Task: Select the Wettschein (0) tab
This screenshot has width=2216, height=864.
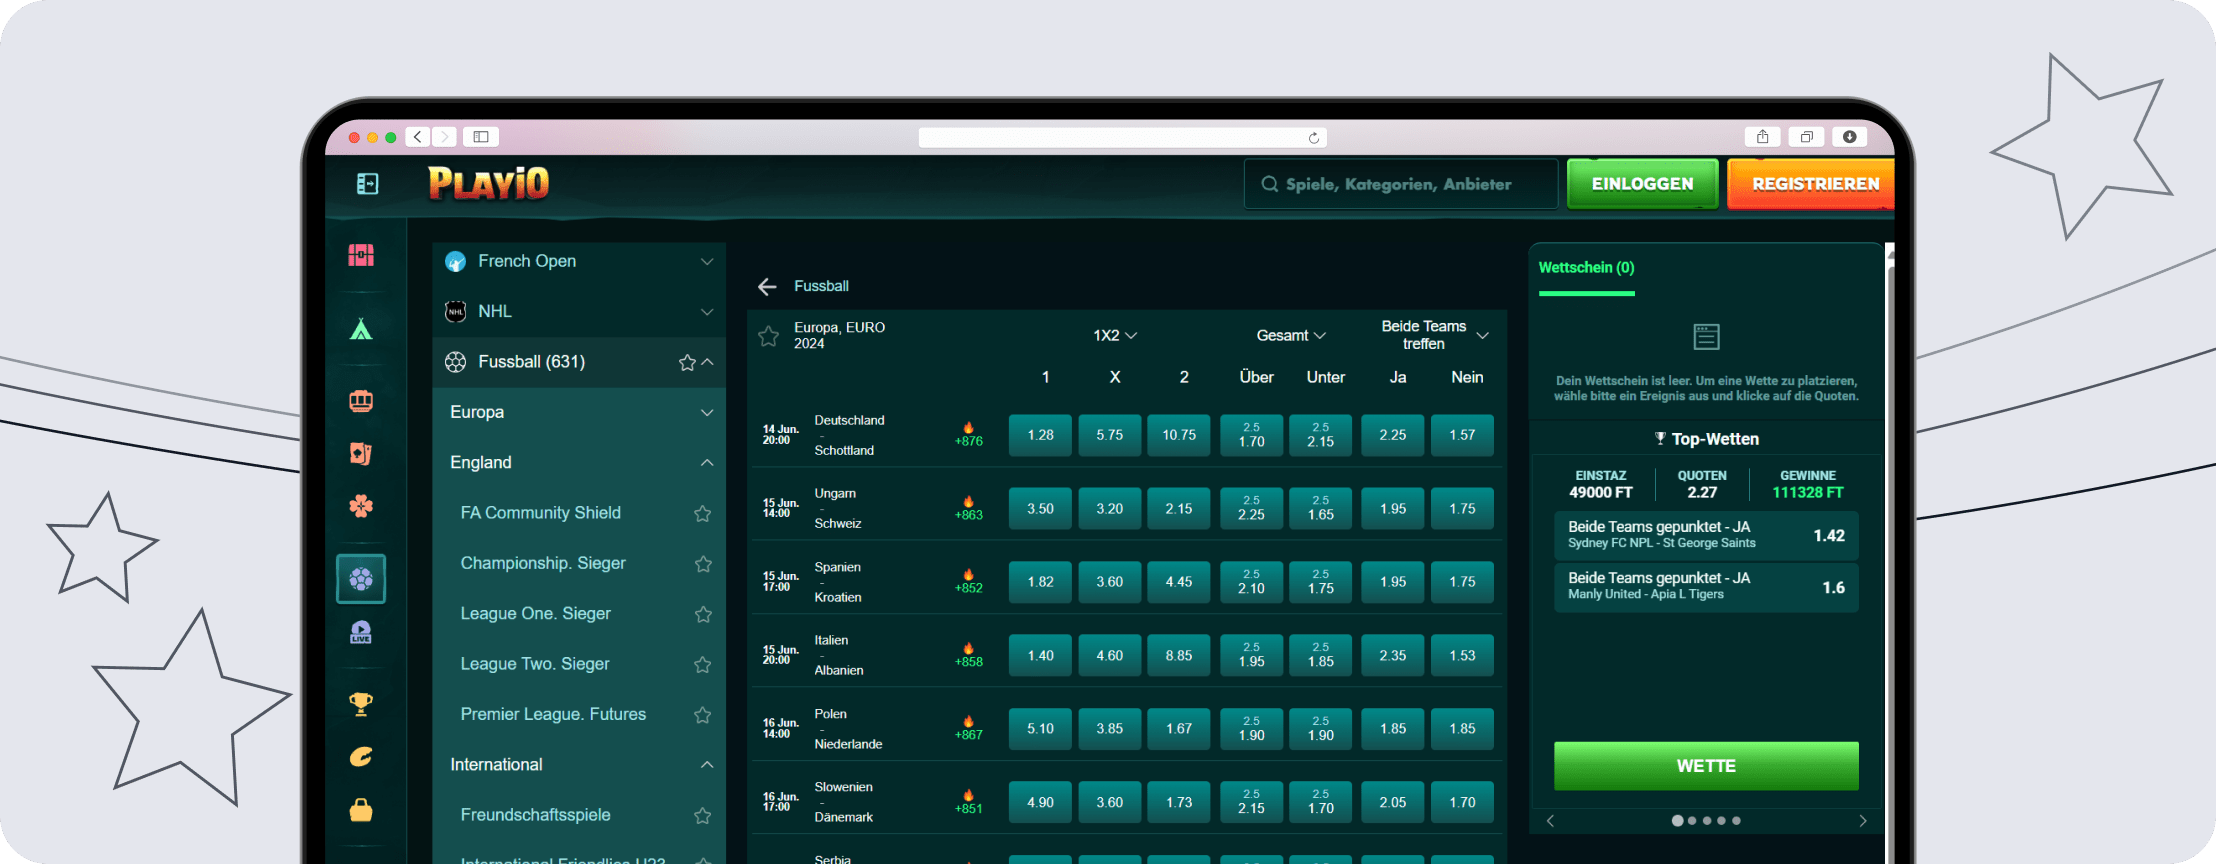Action: [1586, 268]
